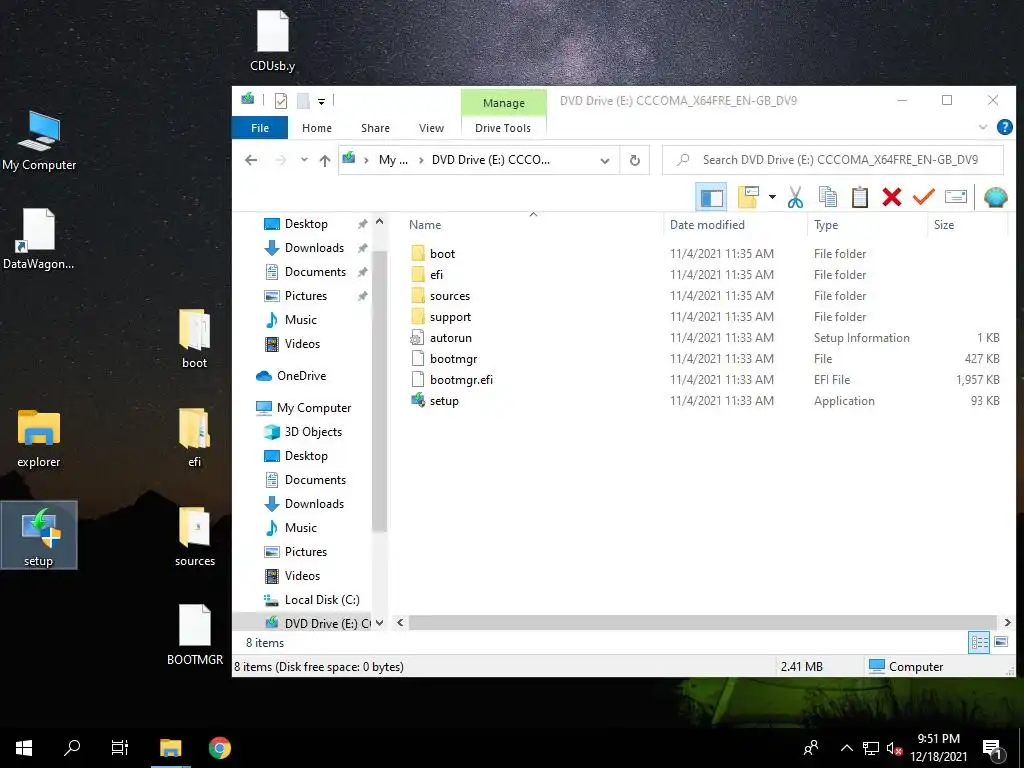The width and height of the screenshot is (1024, 768).
Task: Select BOOTMGR file on desktop
Action: click(x=195, y=635)
